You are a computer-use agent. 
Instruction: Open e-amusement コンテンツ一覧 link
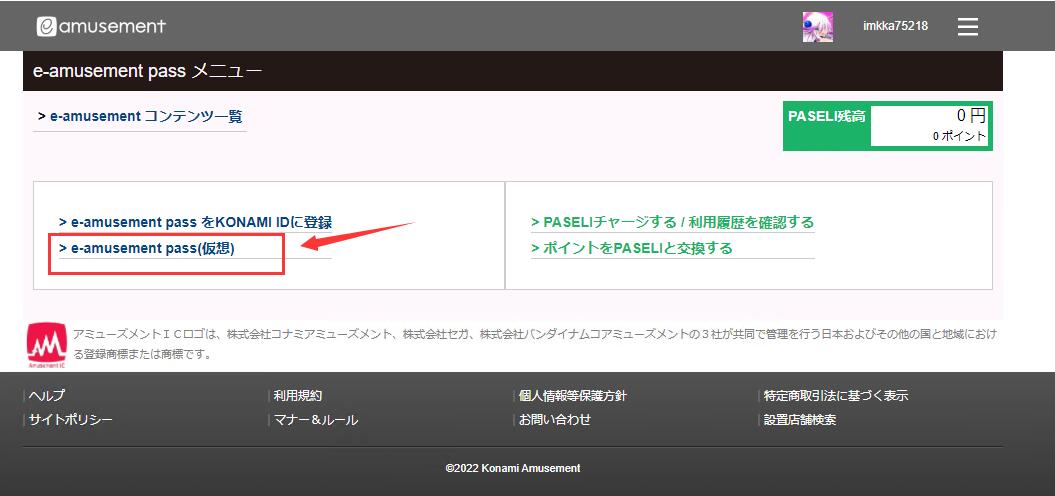click(x=141, y=117)
